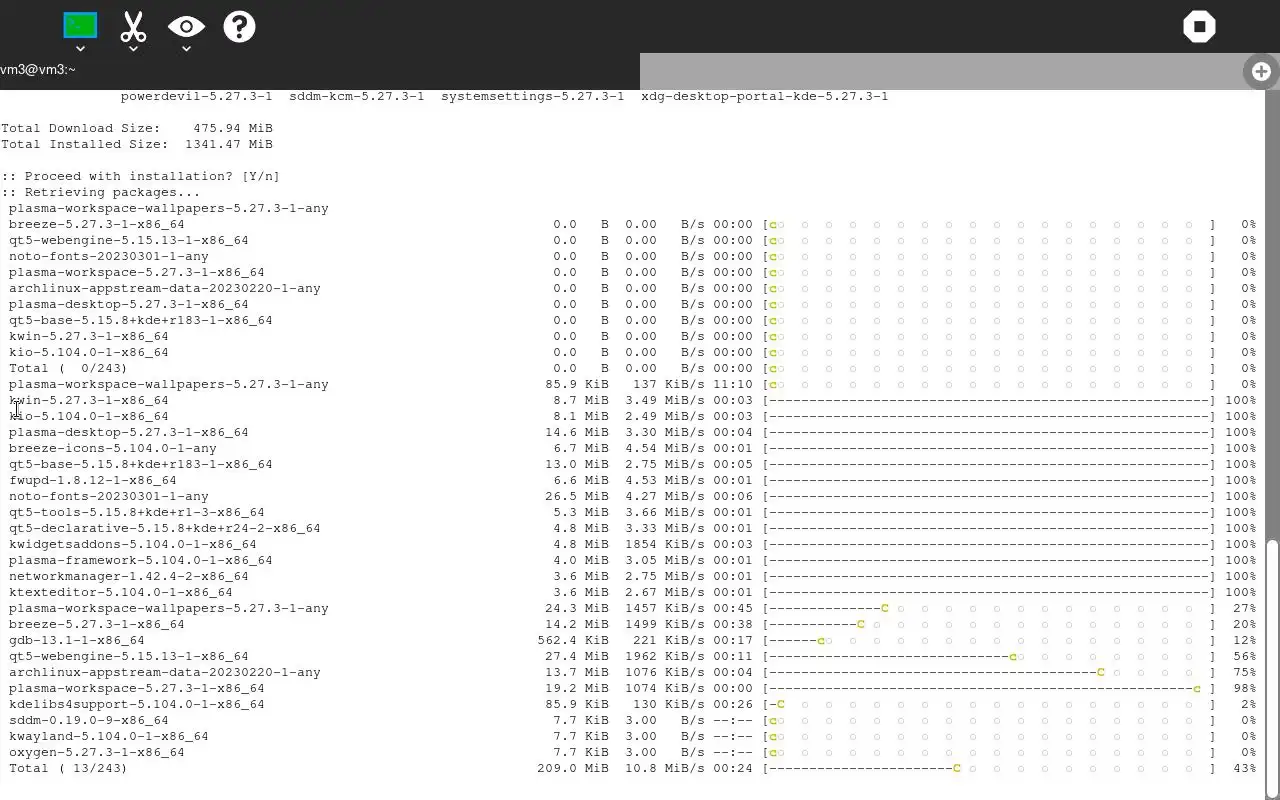Click the terminal session icon in toolbar
1280x800 pixels.
tap(80, 25)
